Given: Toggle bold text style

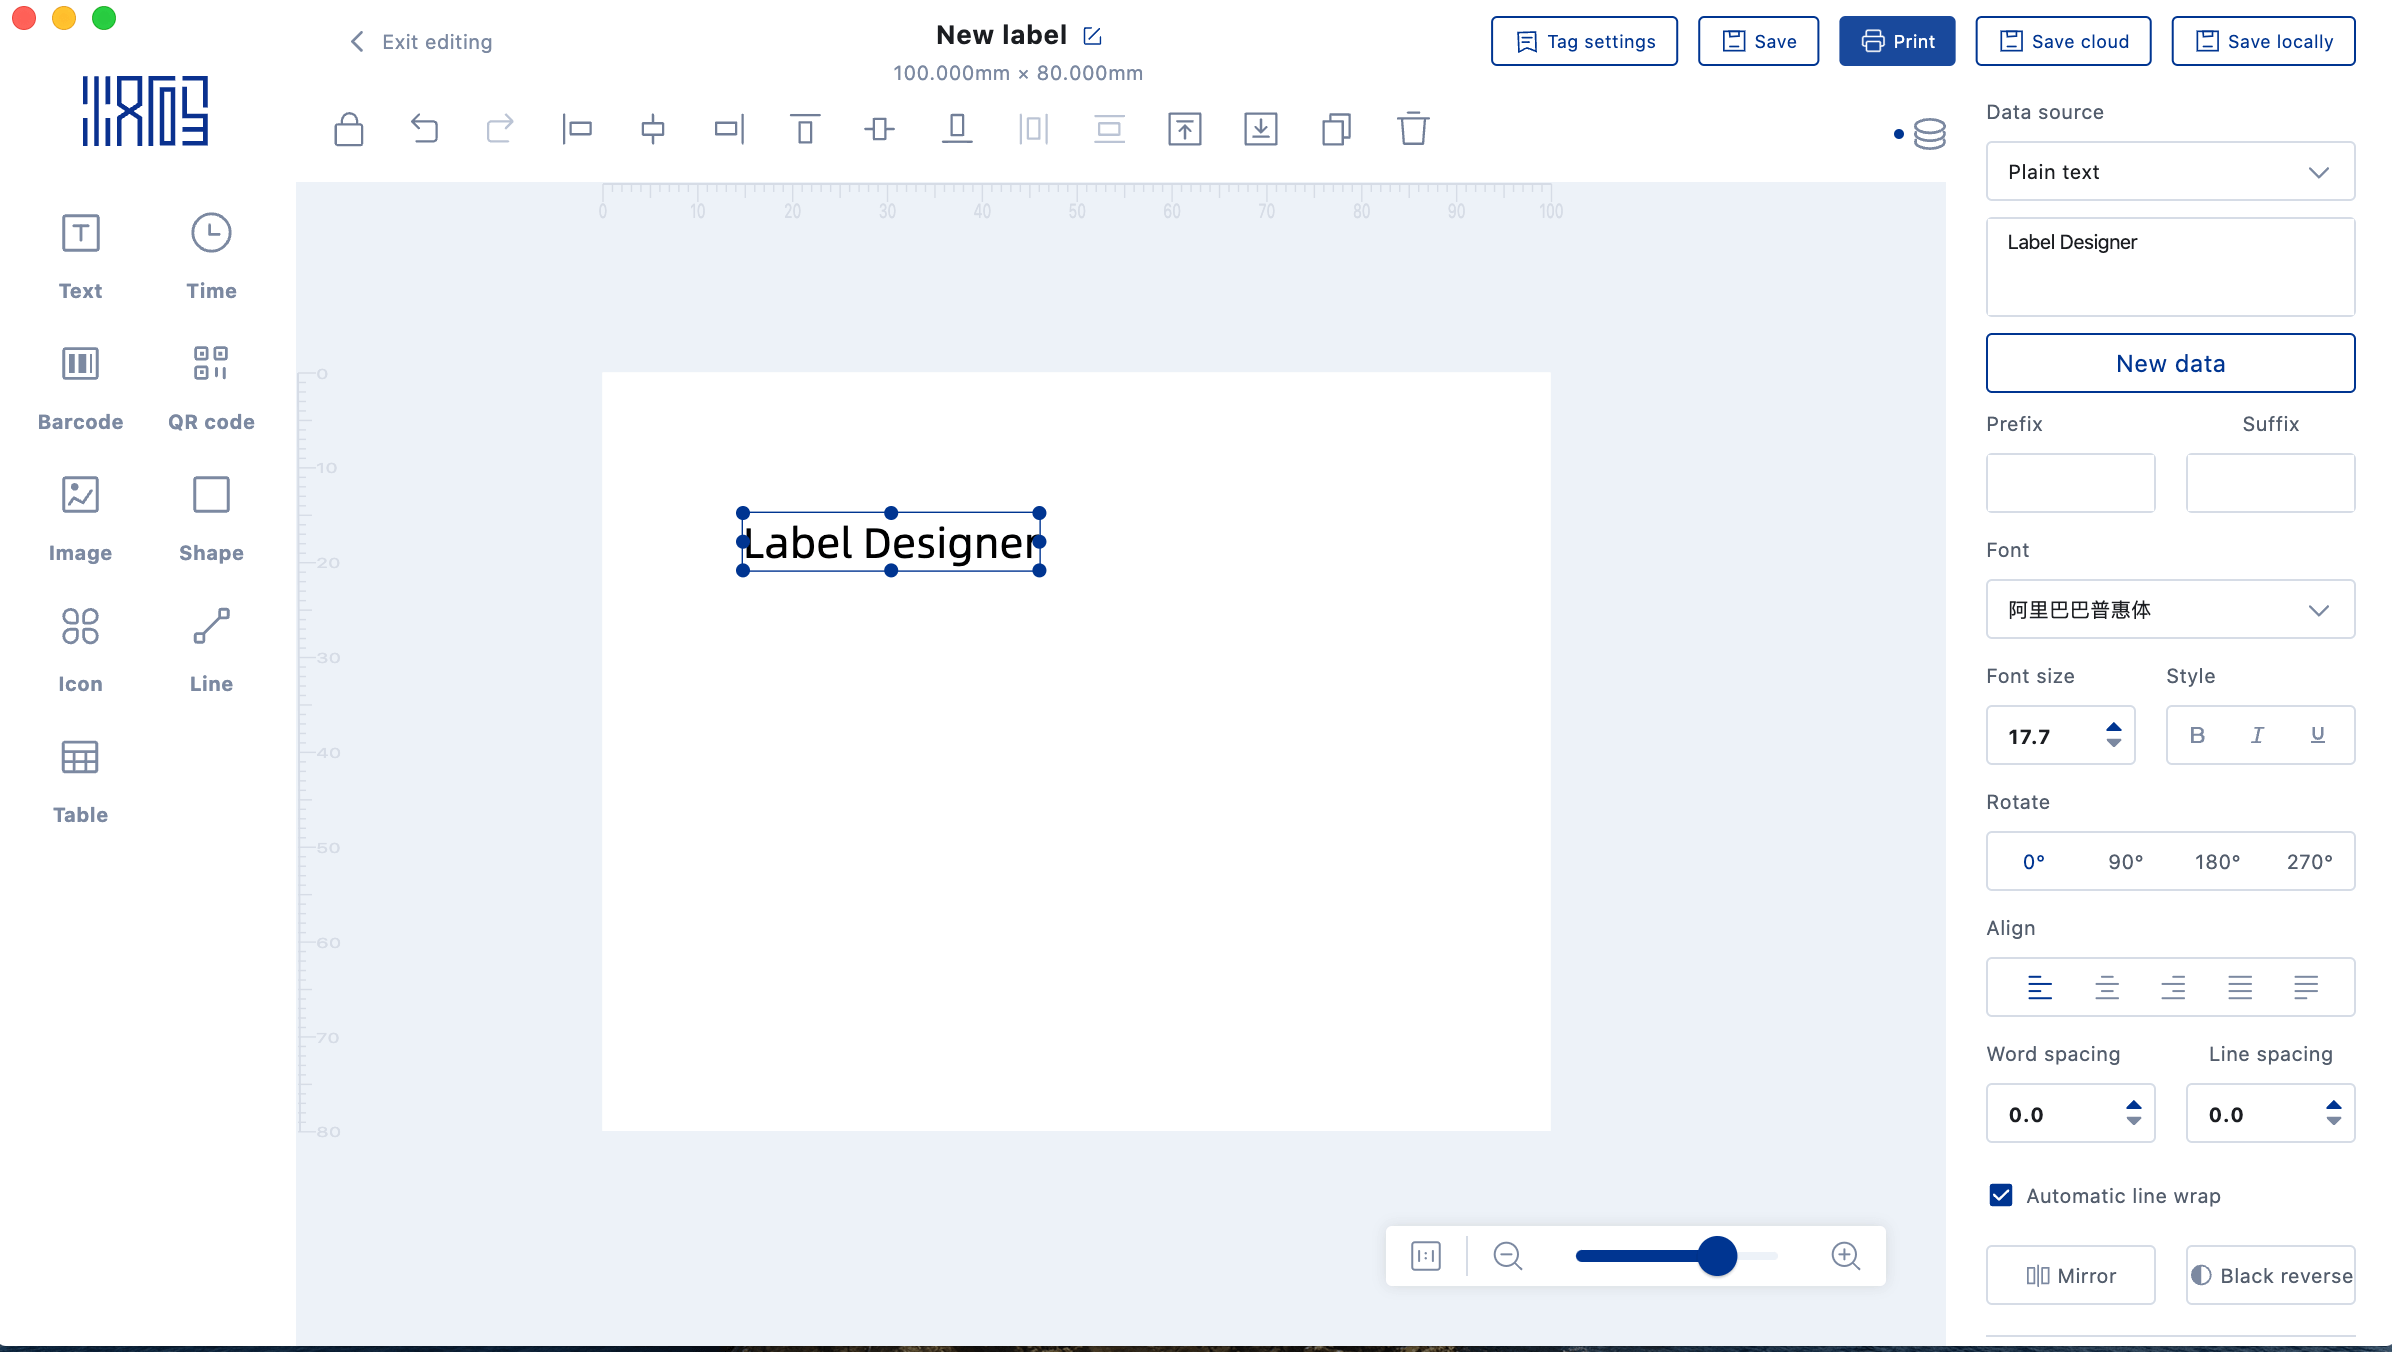Looking at the screenshot, I should (2197, 736).
